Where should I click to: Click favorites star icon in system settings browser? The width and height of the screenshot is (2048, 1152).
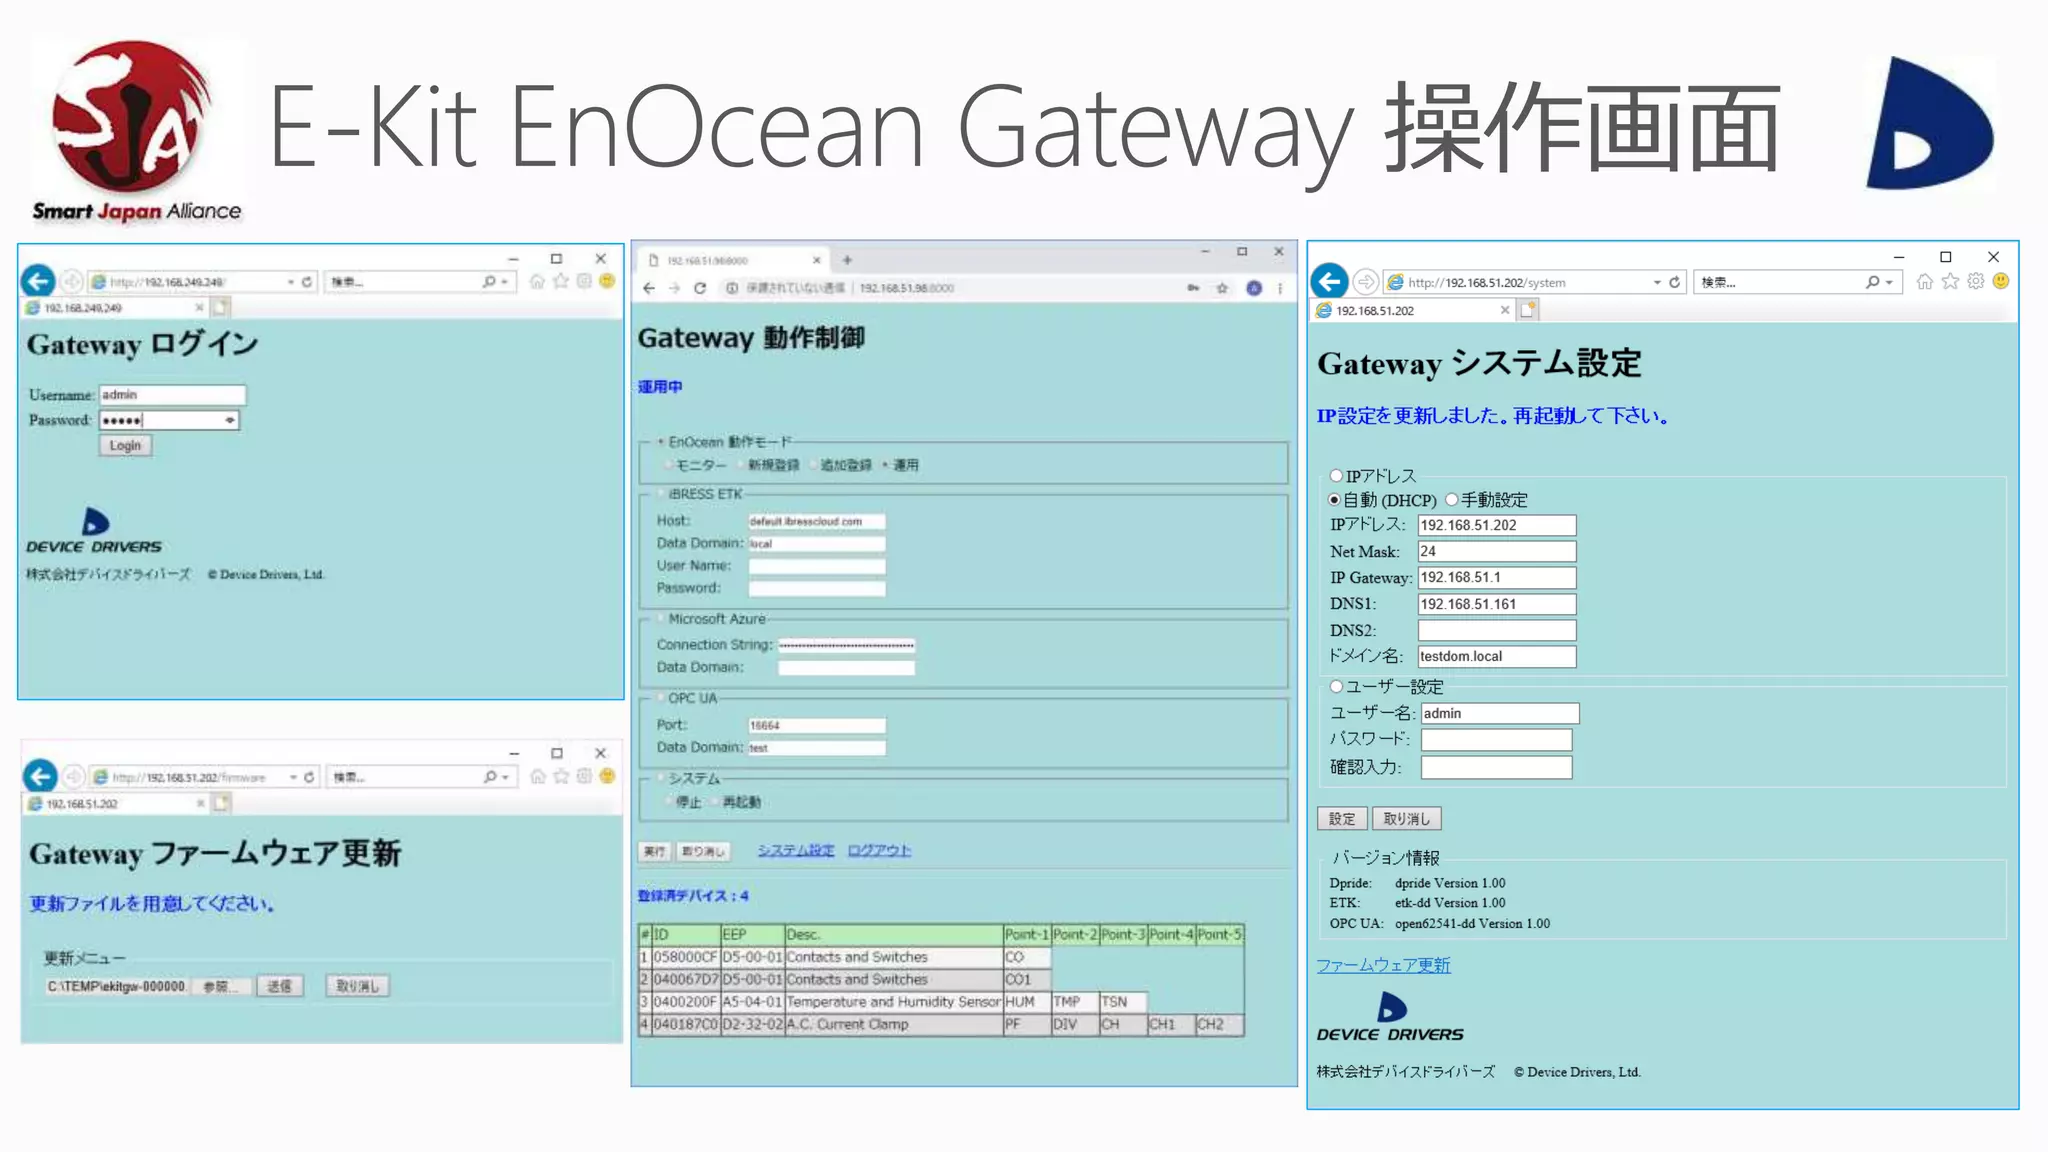click(x=1950, y=282)
